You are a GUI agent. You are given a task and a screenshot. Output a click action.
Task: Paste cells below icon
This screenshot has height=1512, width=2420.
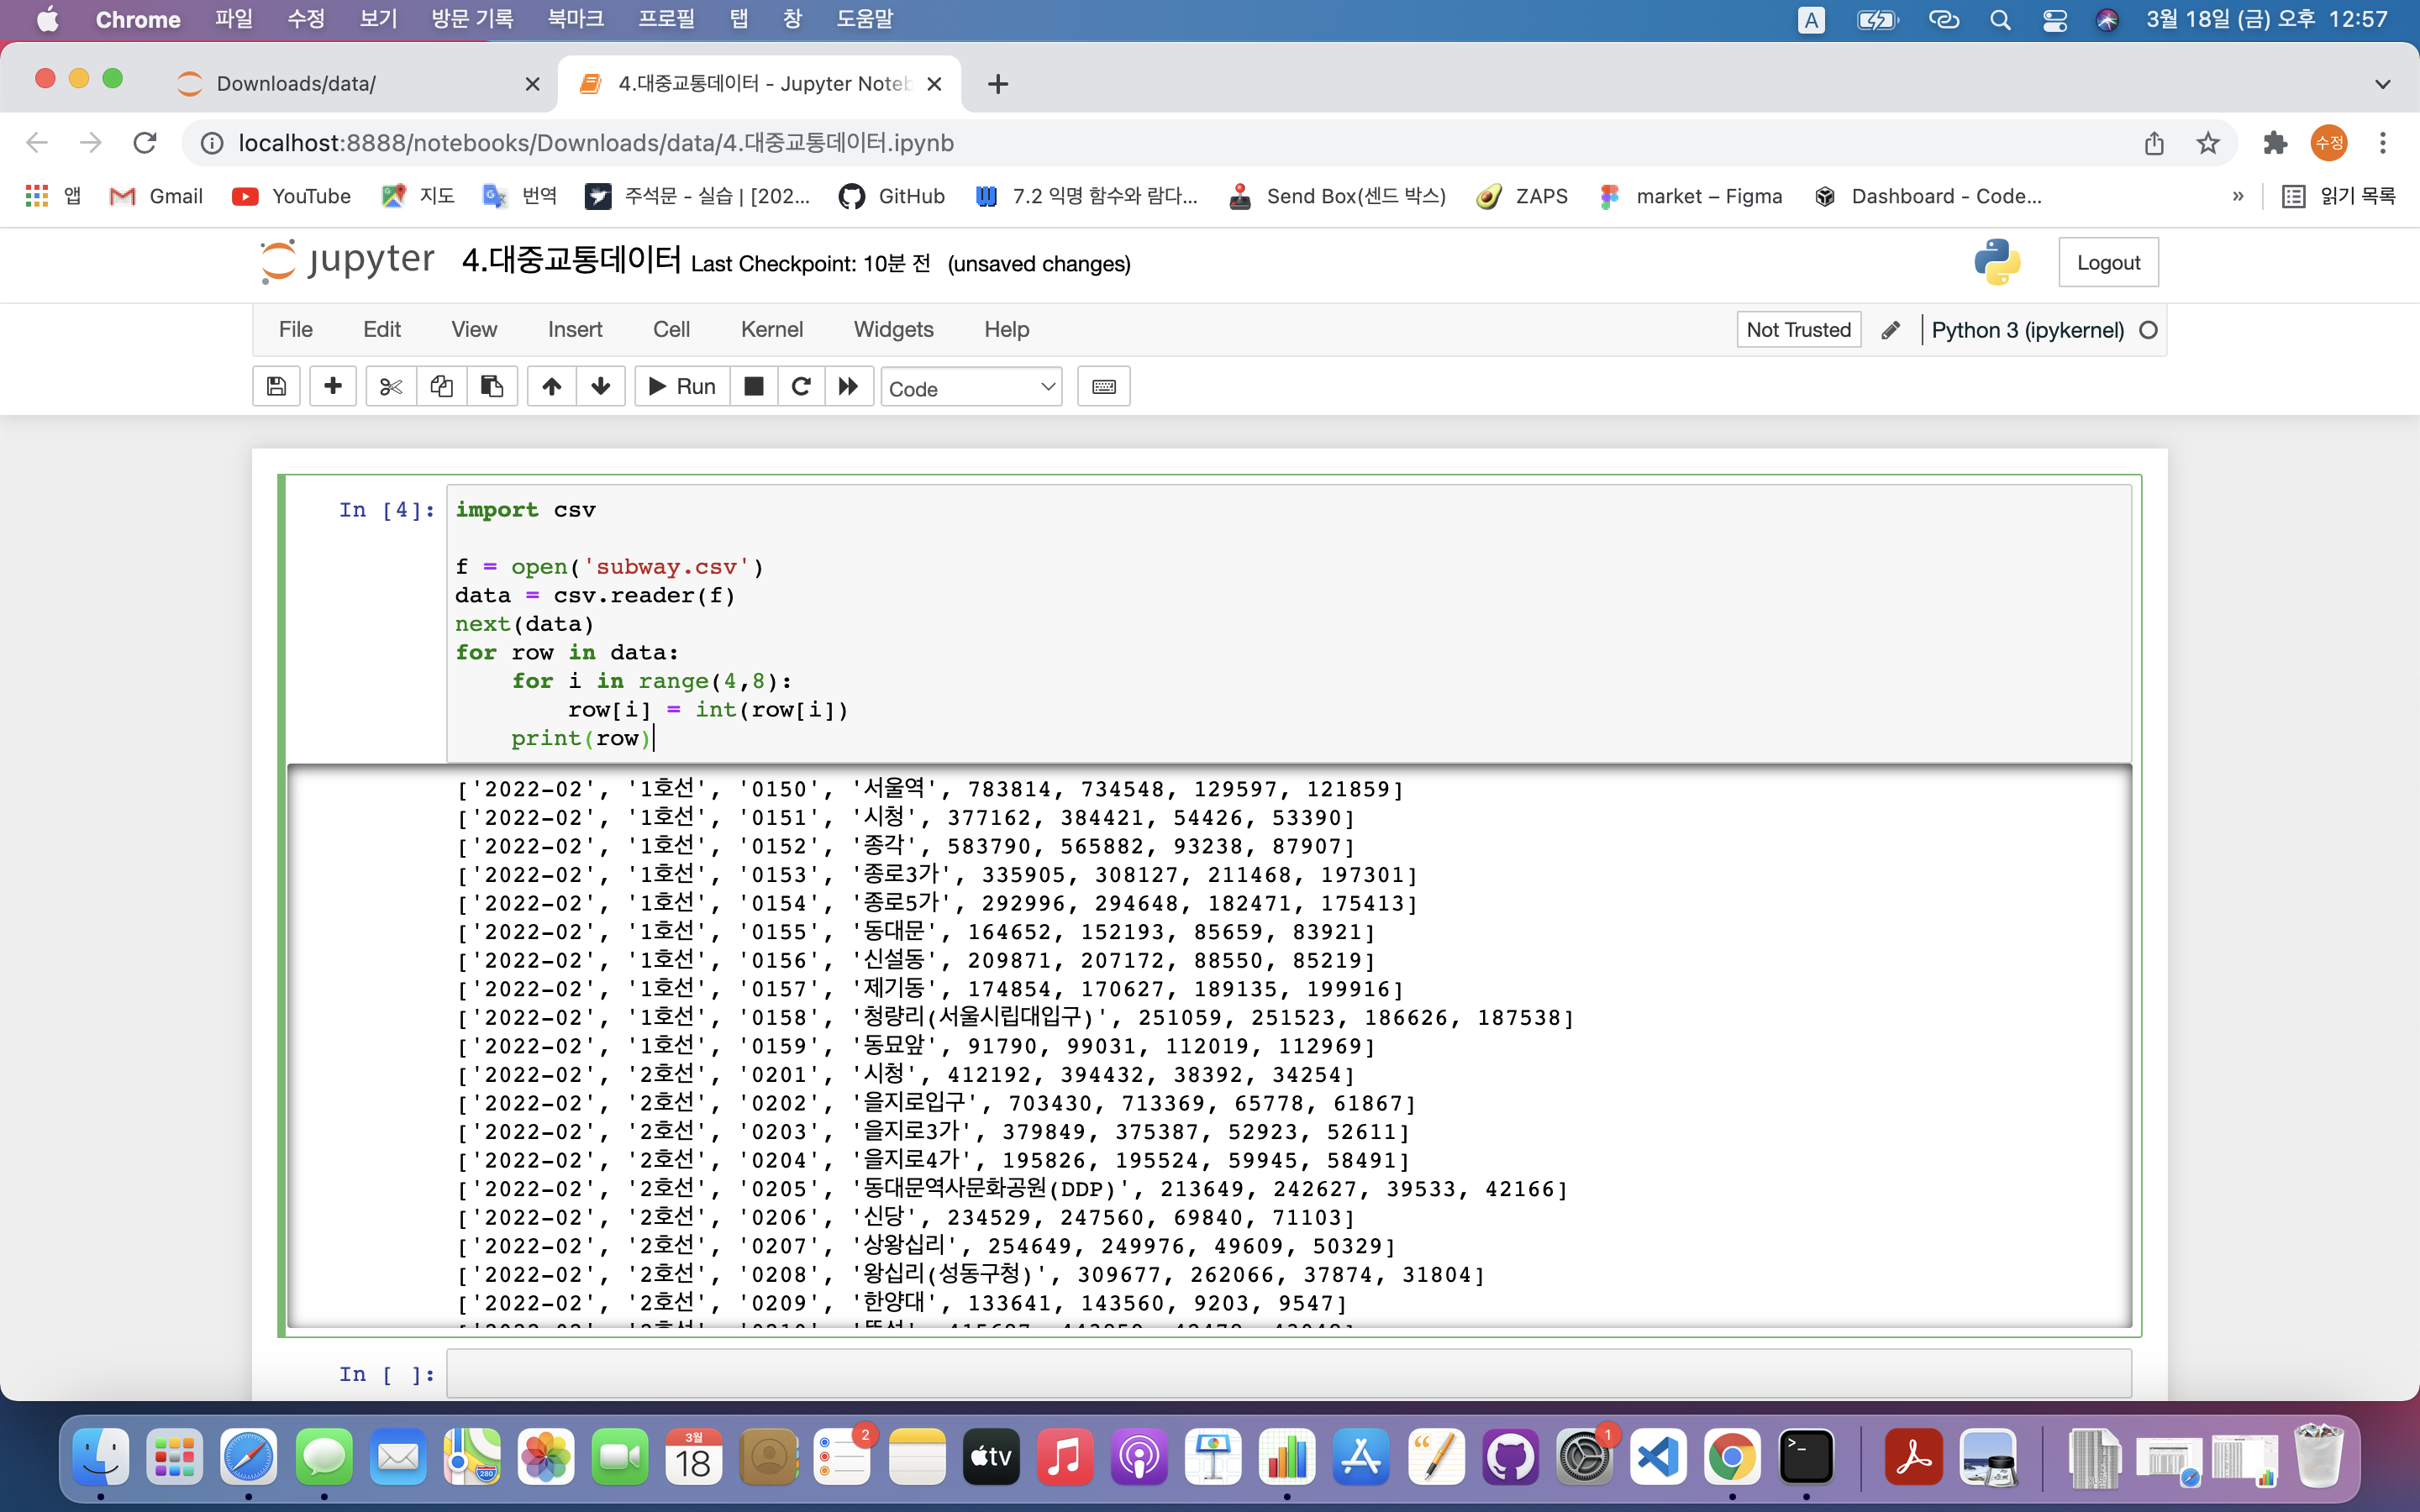click(x=492, y=387)
